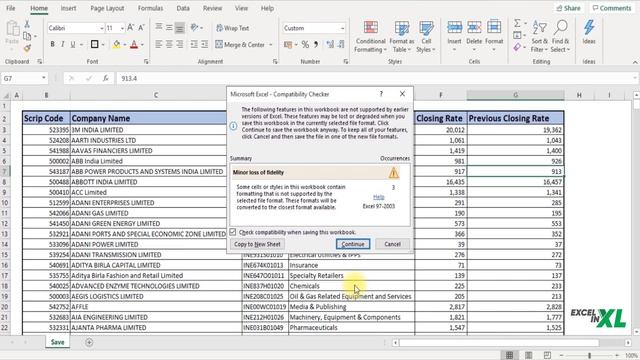Click the dialog's question mark help icon

pyautogui.click(x=381, y=94)
